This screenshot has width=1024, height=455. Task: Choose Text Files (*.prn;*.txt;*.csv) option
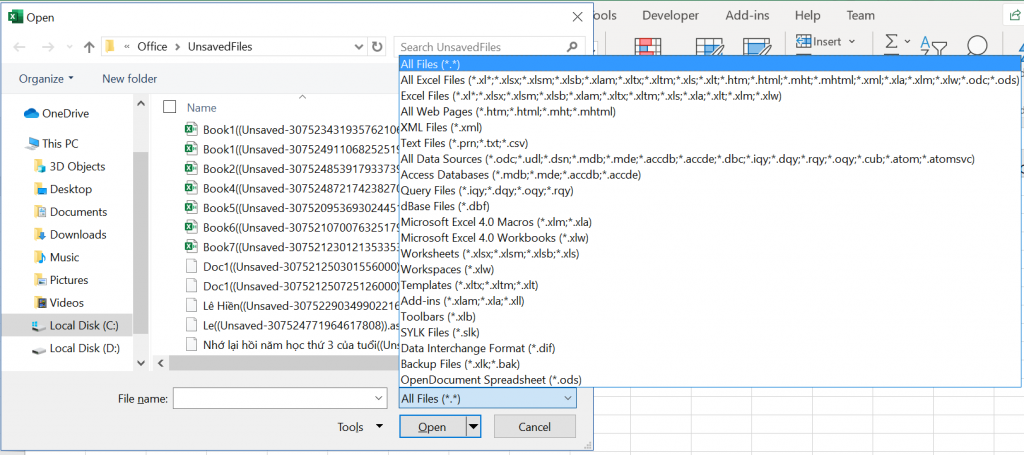click(709, 144)
